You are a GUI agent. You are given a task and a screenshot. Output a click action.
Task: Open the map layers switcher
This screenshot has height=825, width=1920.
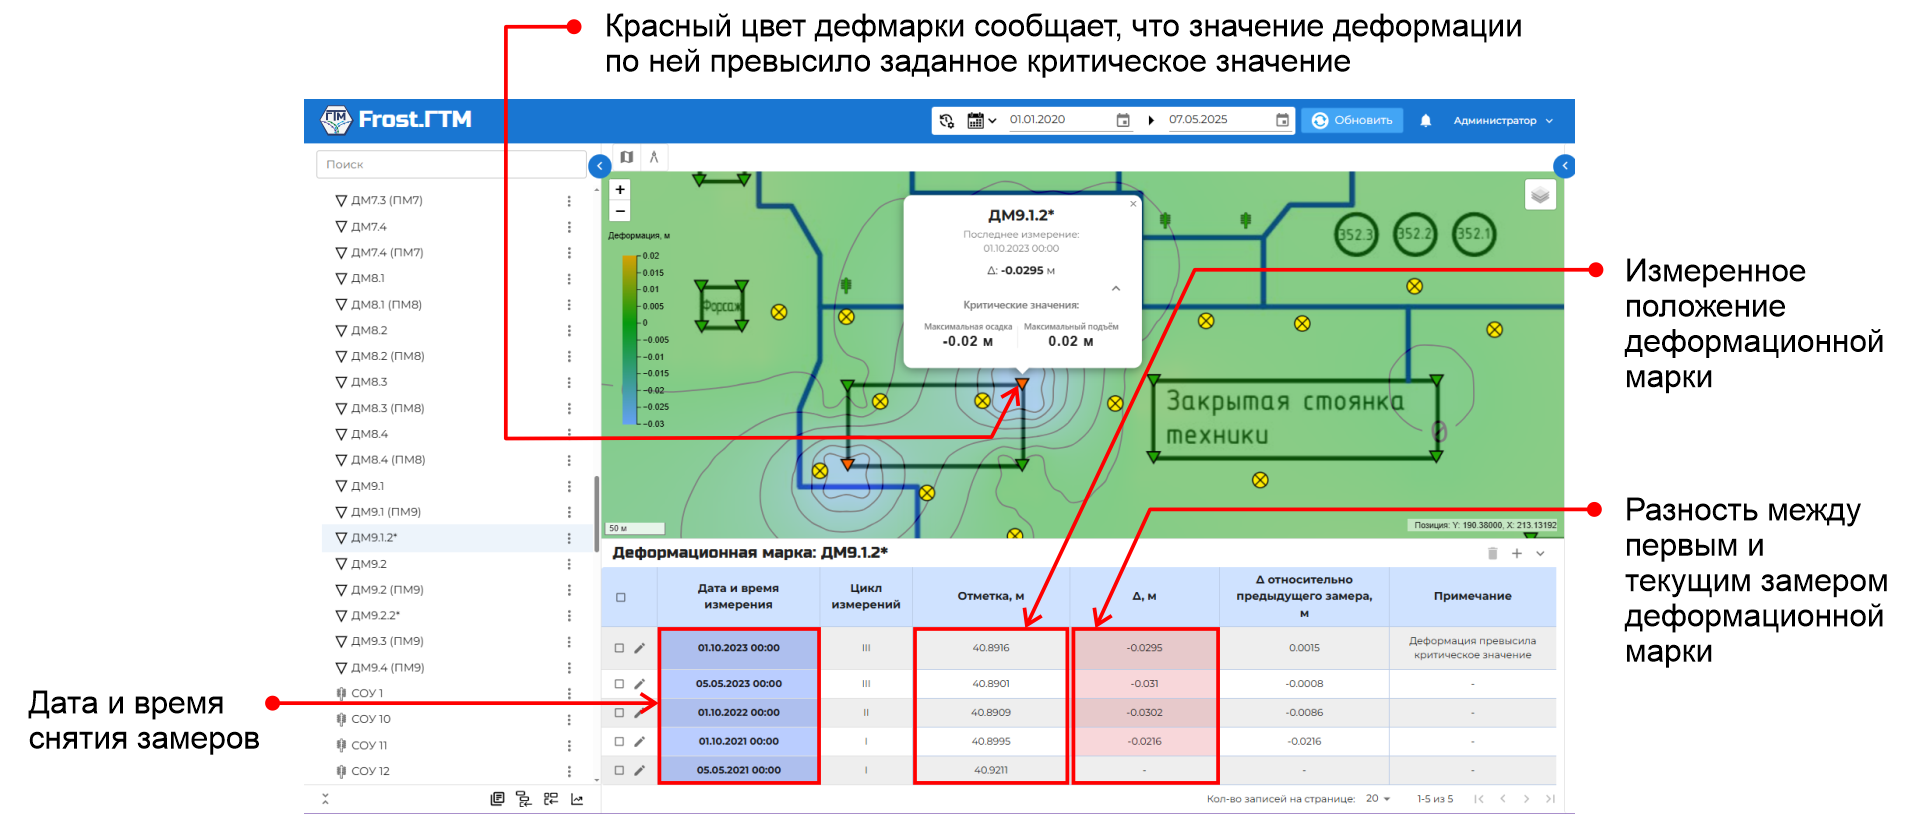[x=1540, y=195]
